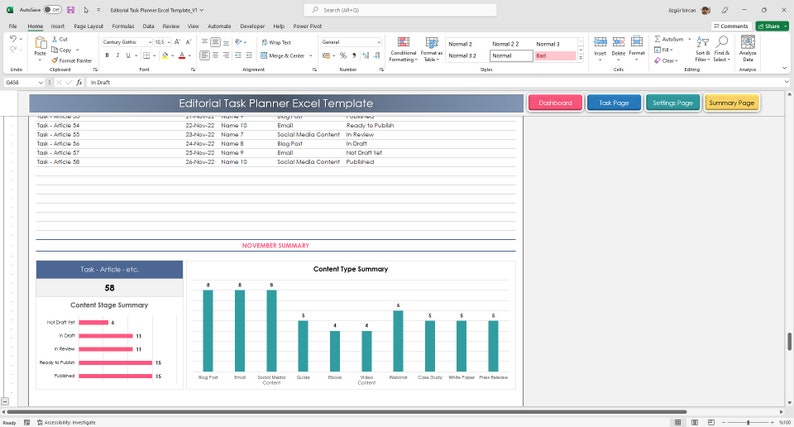This screenshot has width=794, height=427.
Task: Click Merge & Center
Action: (x=283, y=56)
